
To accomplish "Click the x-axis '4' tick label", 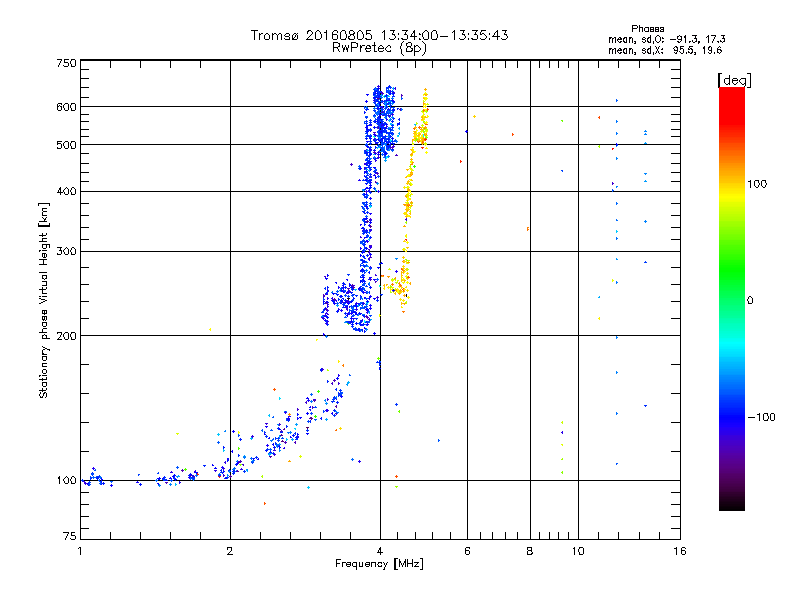I will click(x=380, y=551).
